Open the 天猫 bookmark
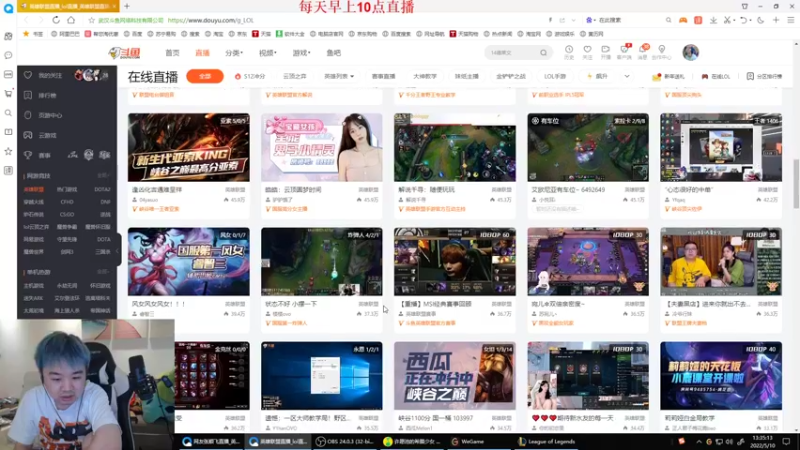Screen dimensions: 800x450 [262, 34]
